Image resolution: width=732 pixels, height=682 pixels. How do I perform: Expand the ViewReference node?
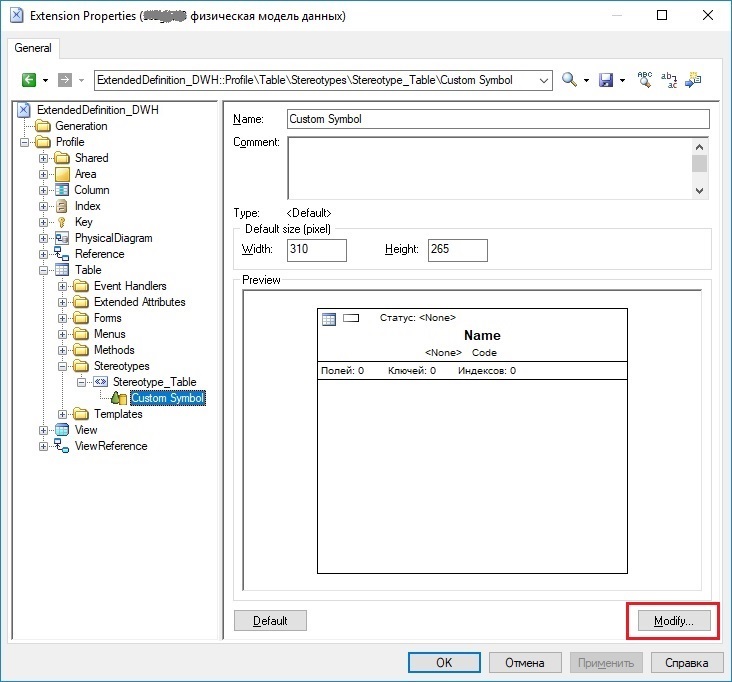[43, 446]
